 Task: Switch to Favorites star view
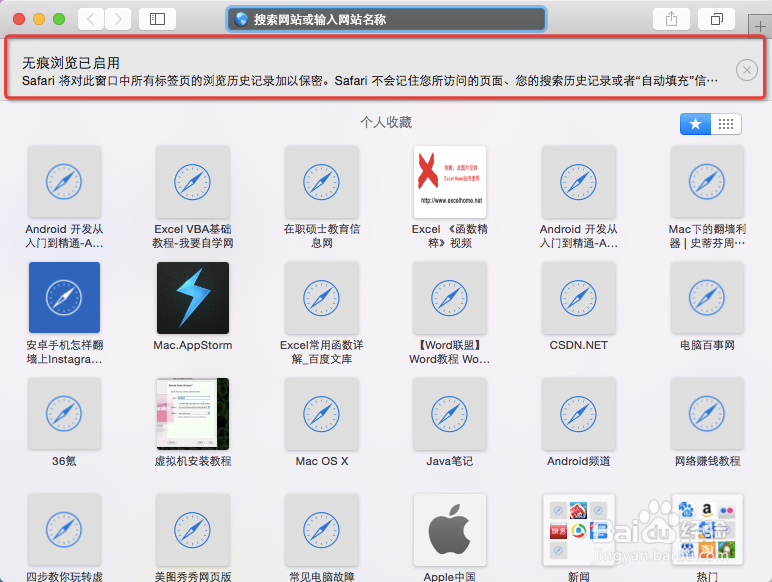695,124
